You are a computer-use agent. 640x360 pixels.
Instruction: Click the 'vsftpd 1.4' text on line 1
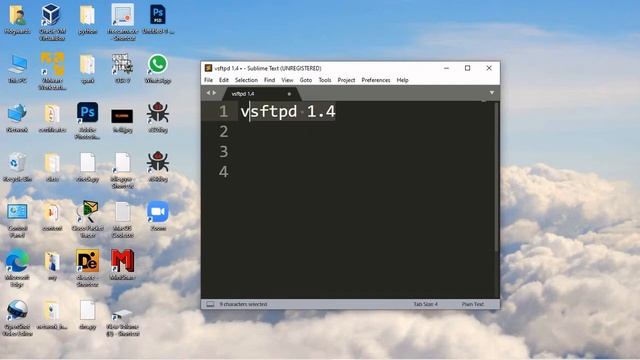(x=288, y=111)
